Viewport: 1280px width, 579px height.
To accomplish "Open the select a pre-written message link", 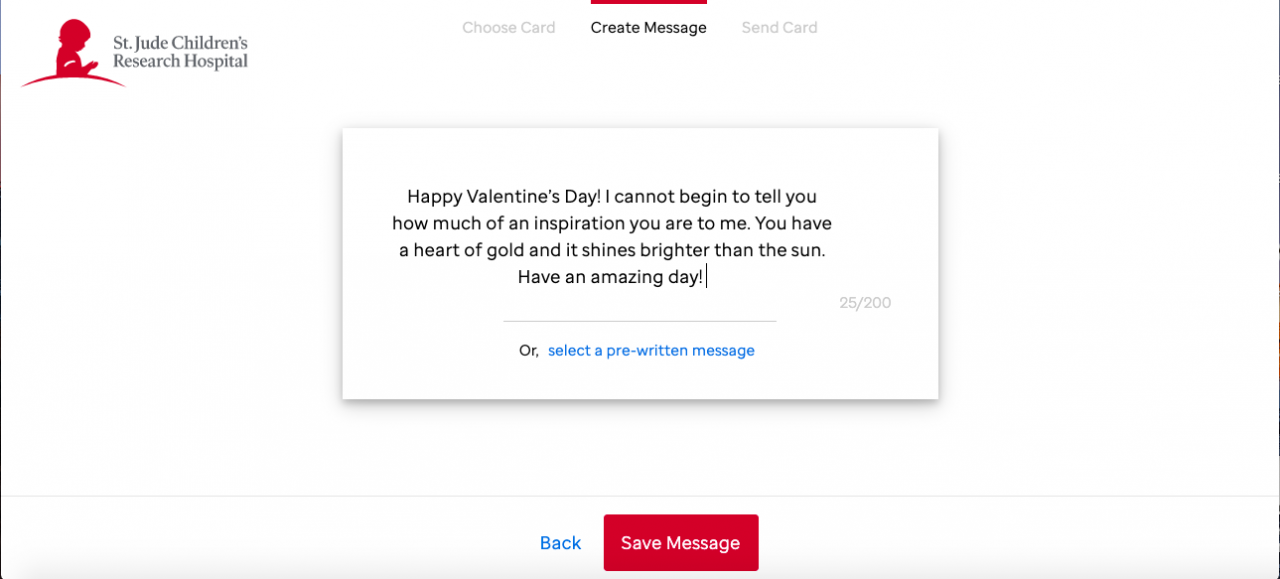I will [x=651, y=351].
